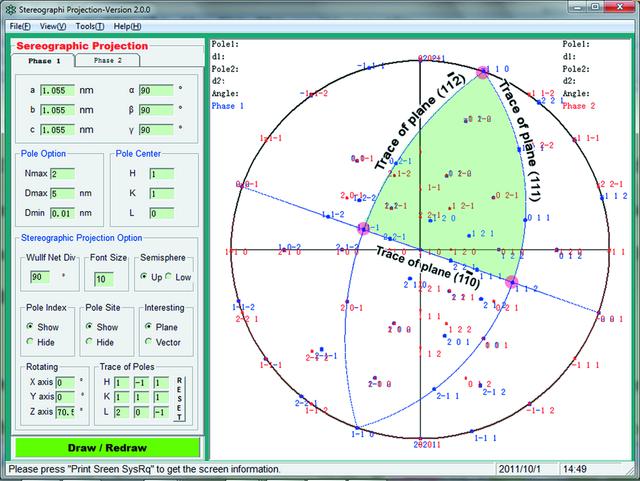Select the Up semisphere radio button
Screen dimensions: 640x481
click(144, 276)
